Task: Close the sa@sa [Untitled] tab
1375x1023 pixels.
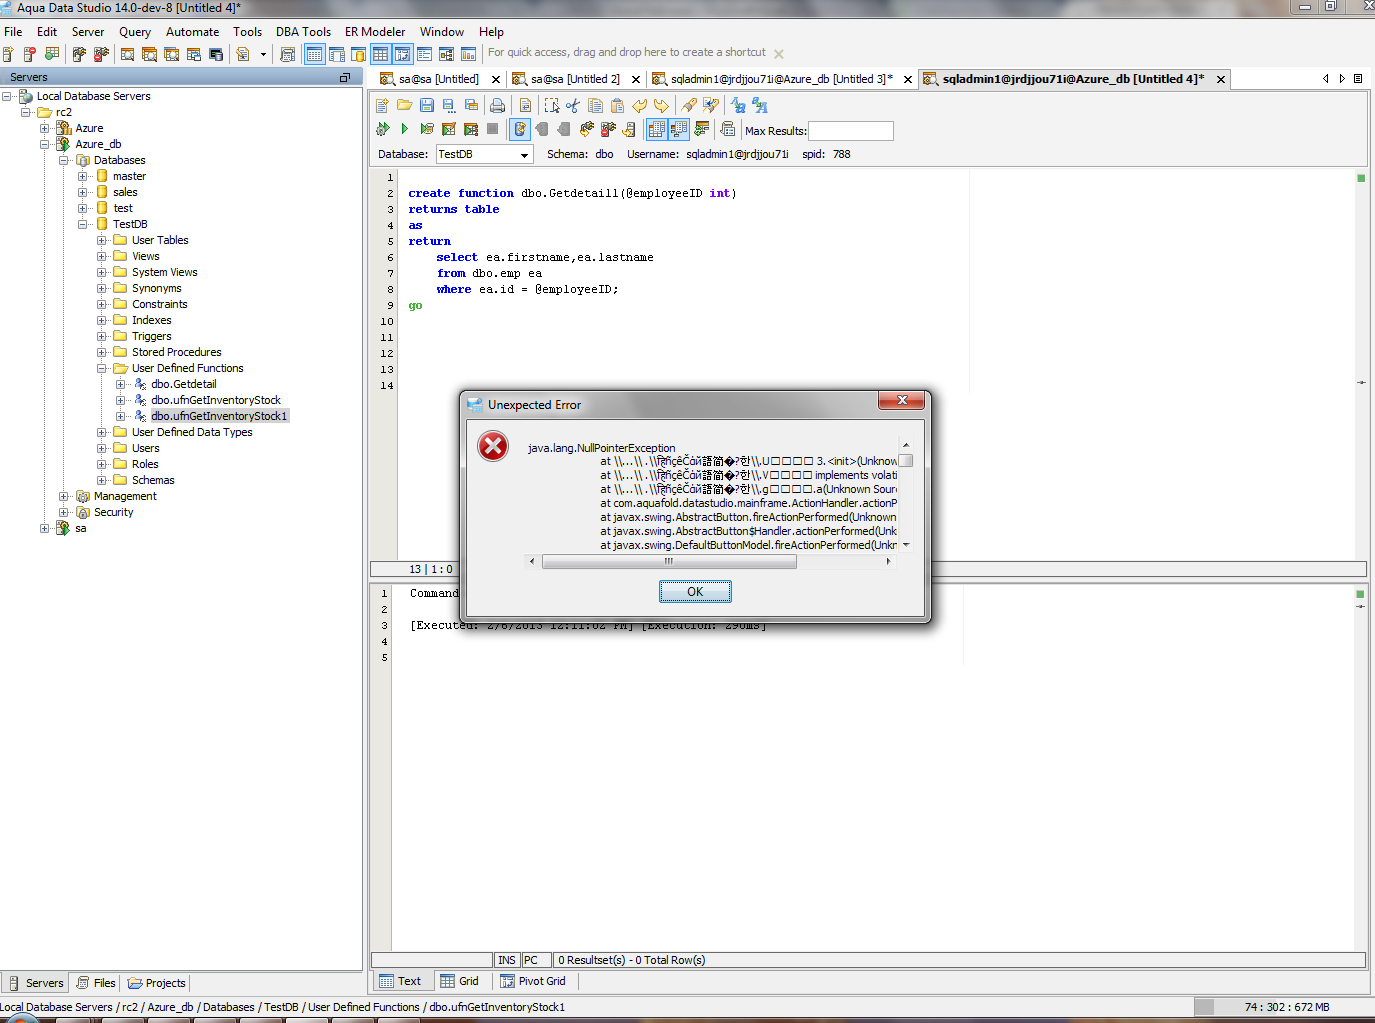Action: [496, 80]
